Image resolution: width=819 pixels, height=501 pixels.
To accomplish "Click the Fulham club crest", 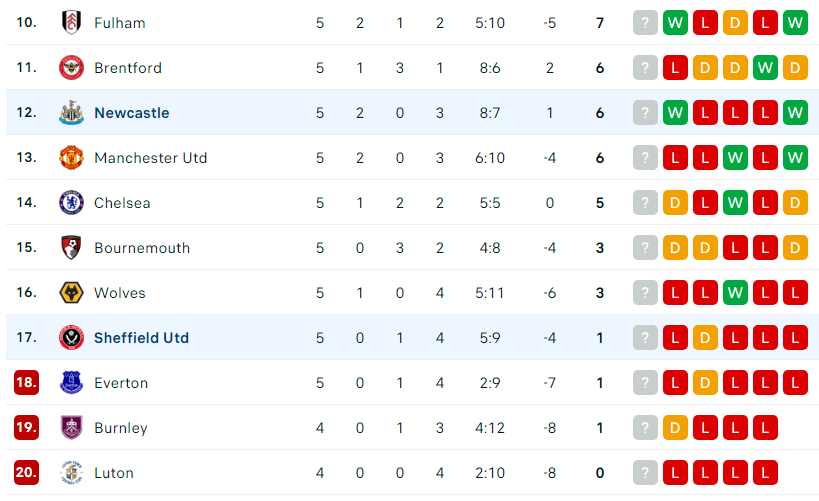I will coord(72,22).
